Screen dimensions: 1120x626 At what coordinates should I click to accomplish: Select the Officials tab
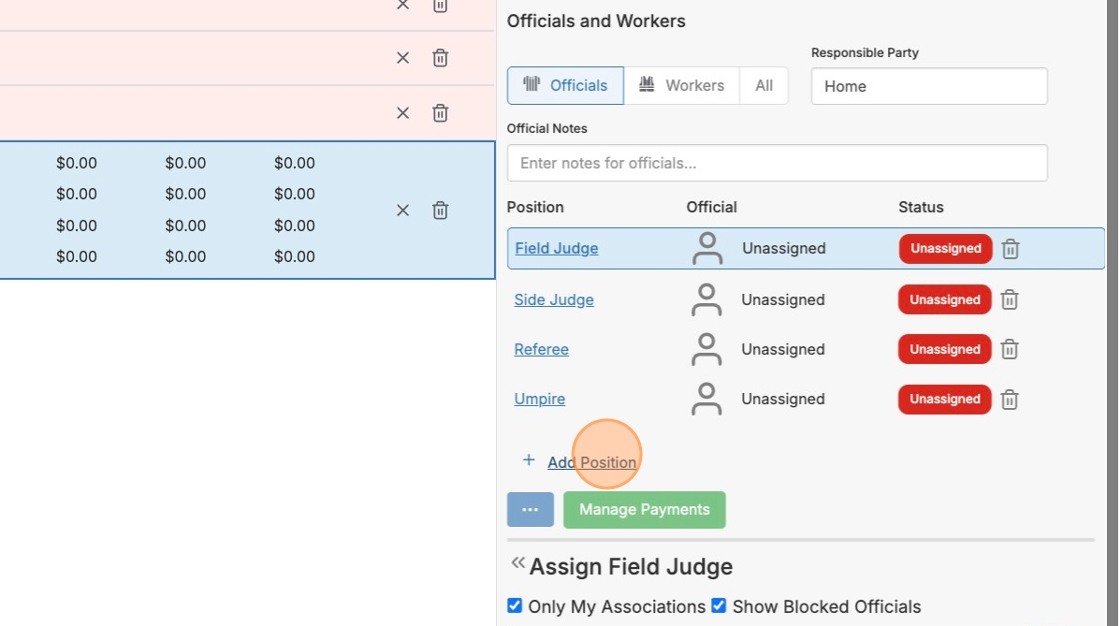point(565,86)
